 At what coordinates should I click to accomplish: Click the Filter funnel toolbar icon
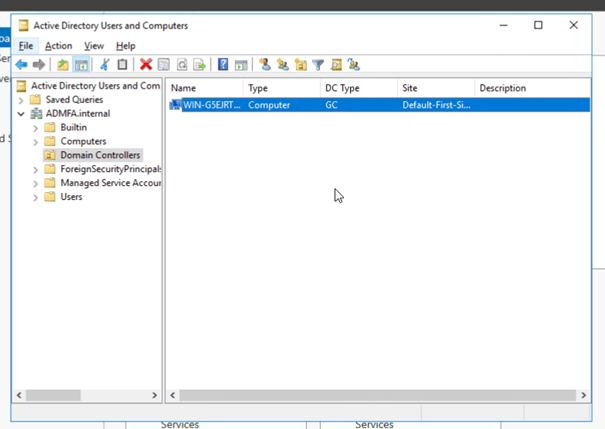pos(318,65)
